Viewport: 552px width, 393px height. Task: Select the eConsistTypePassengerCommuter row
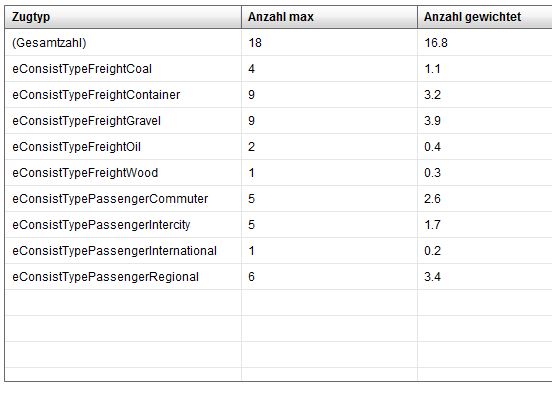[278, 199]
